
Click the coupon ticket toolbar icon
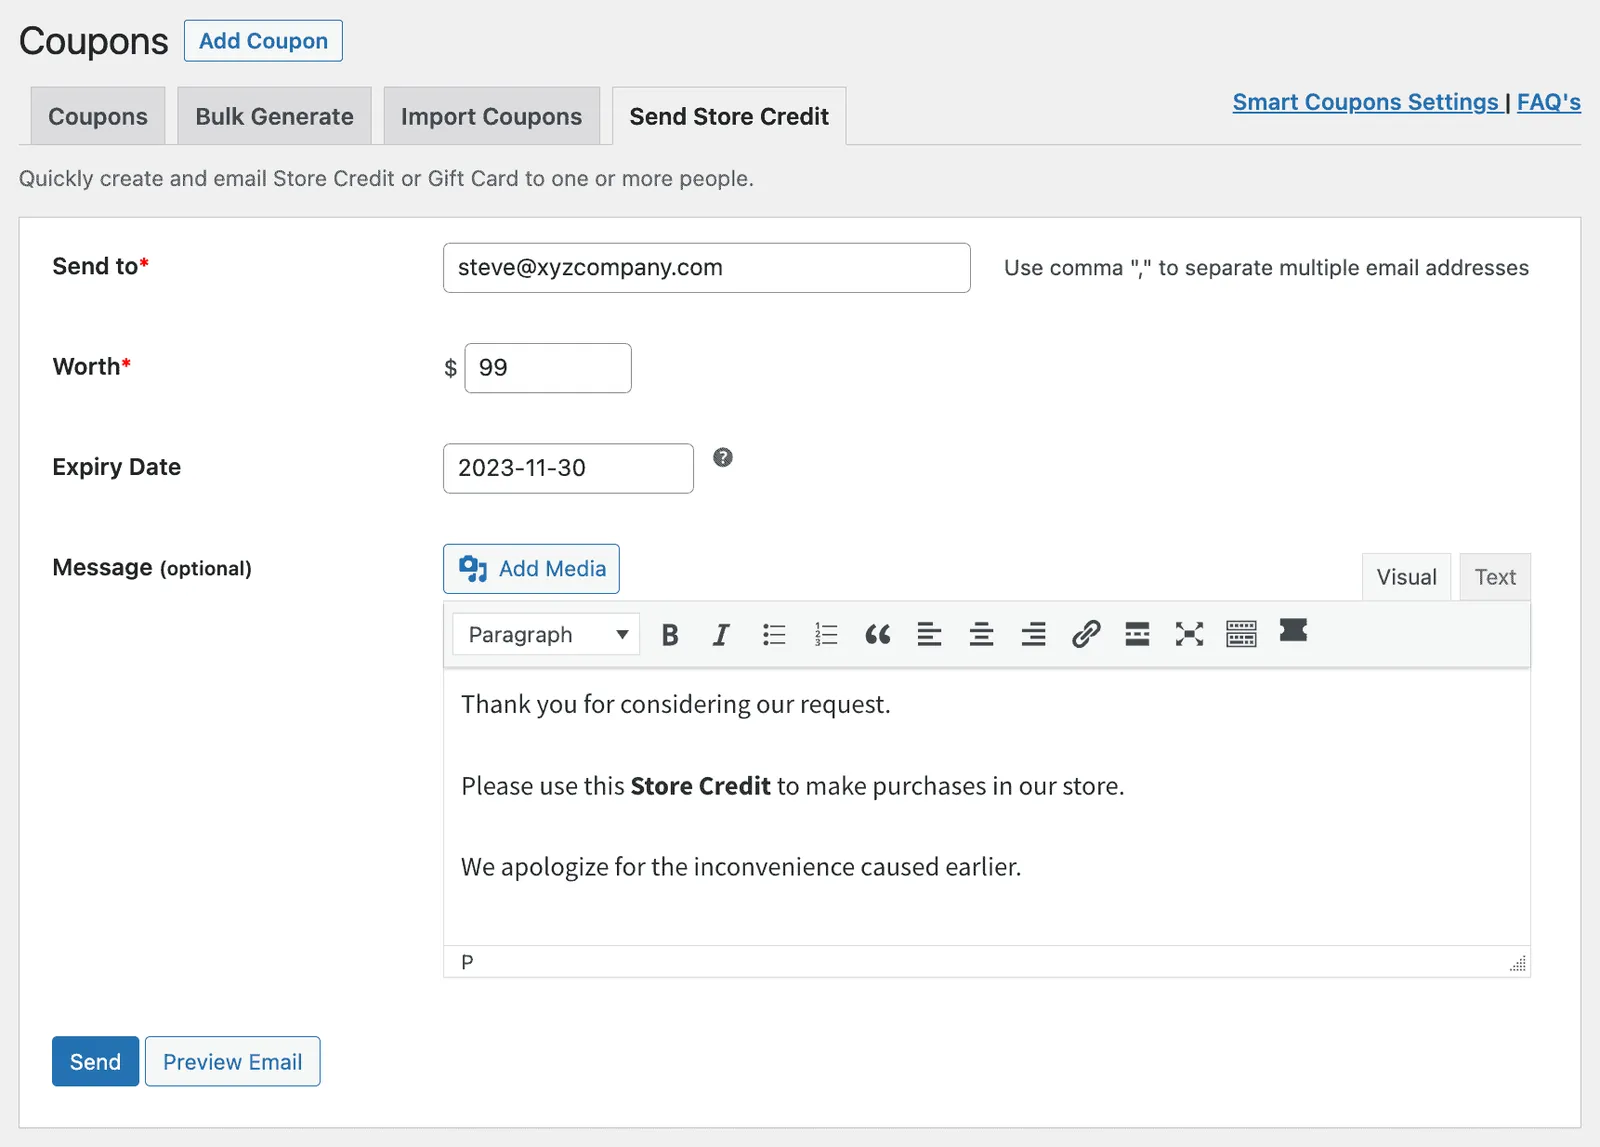(x=1293, y=631)
